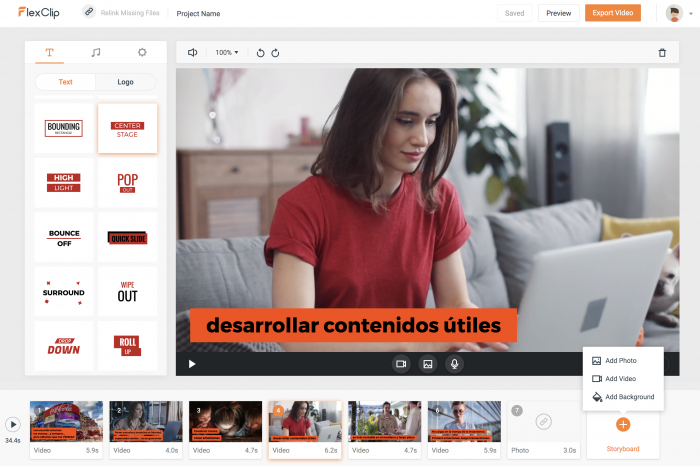This screenshot has height=466, width=700.
Task: Select the orange caption text on canvas
Action: tap(353, 325)
